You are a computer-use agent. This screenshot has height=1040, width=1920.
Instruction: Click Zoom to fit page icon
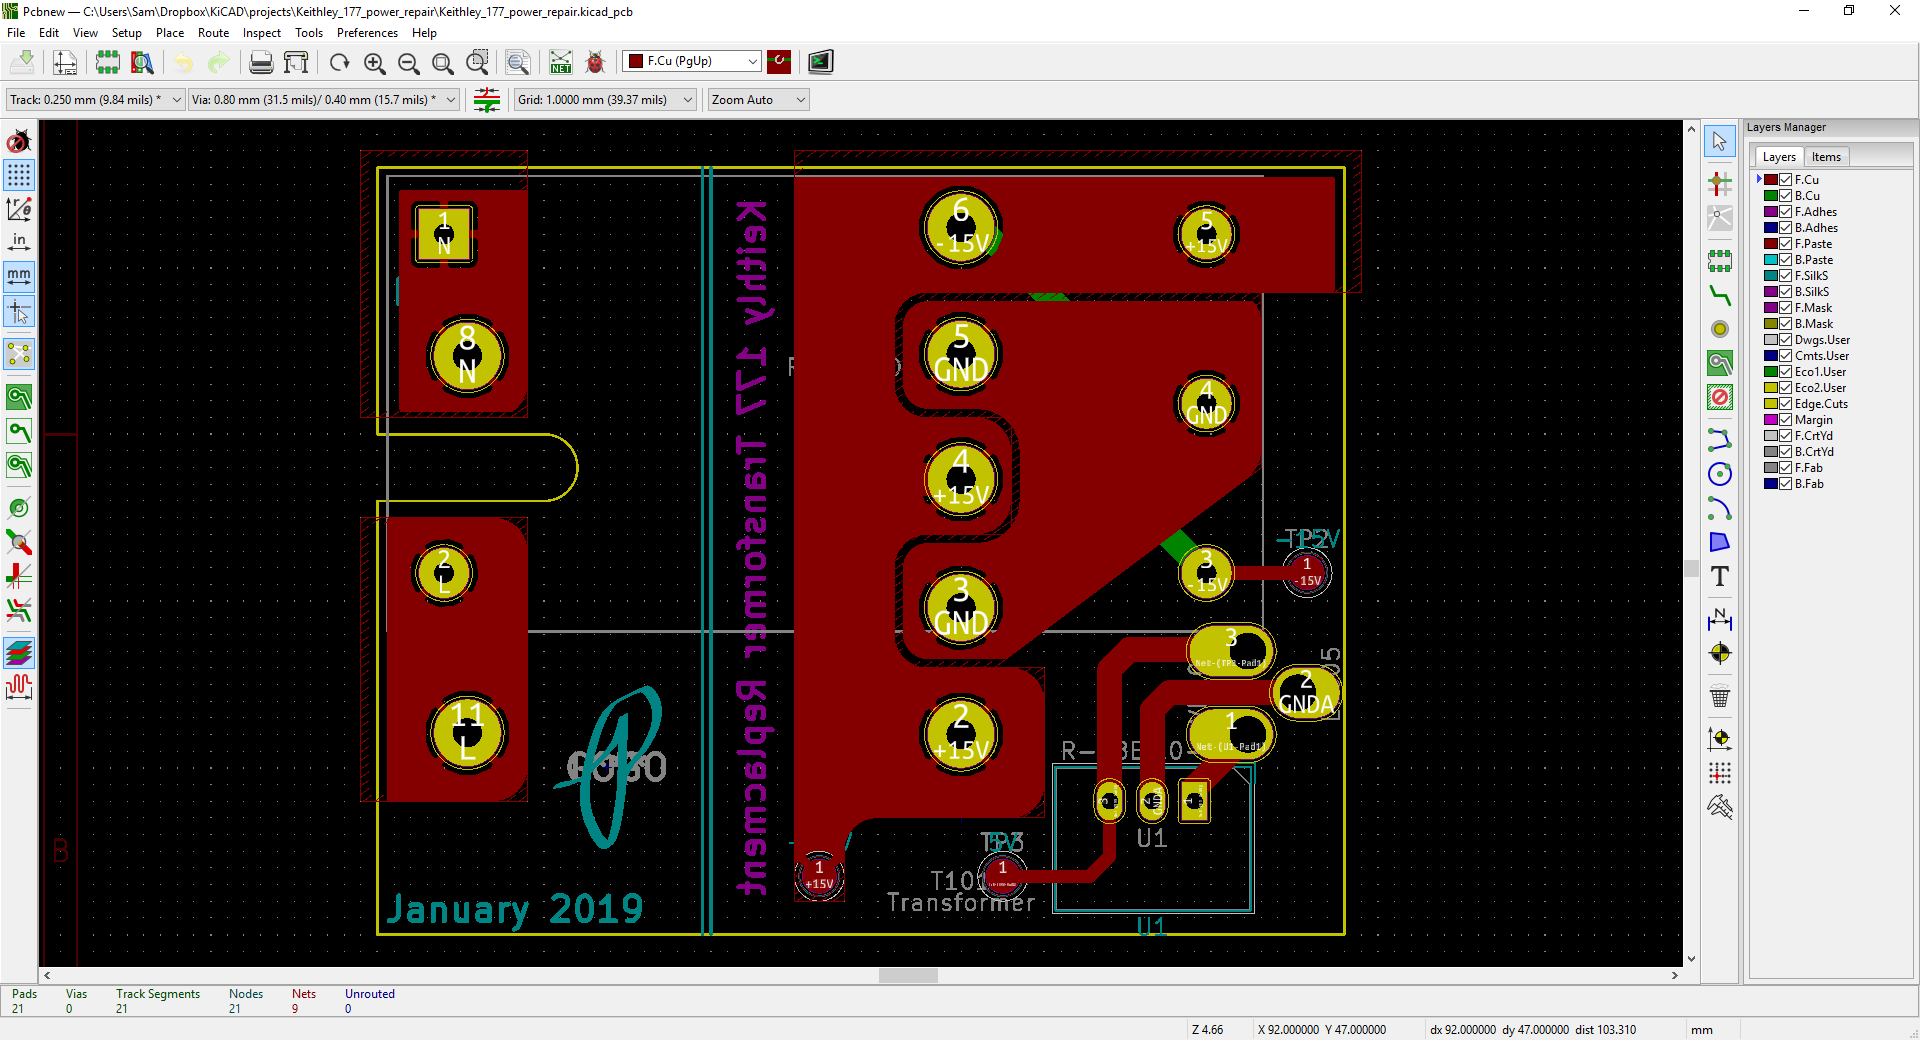pyautogui.click(x=442, y=63)
